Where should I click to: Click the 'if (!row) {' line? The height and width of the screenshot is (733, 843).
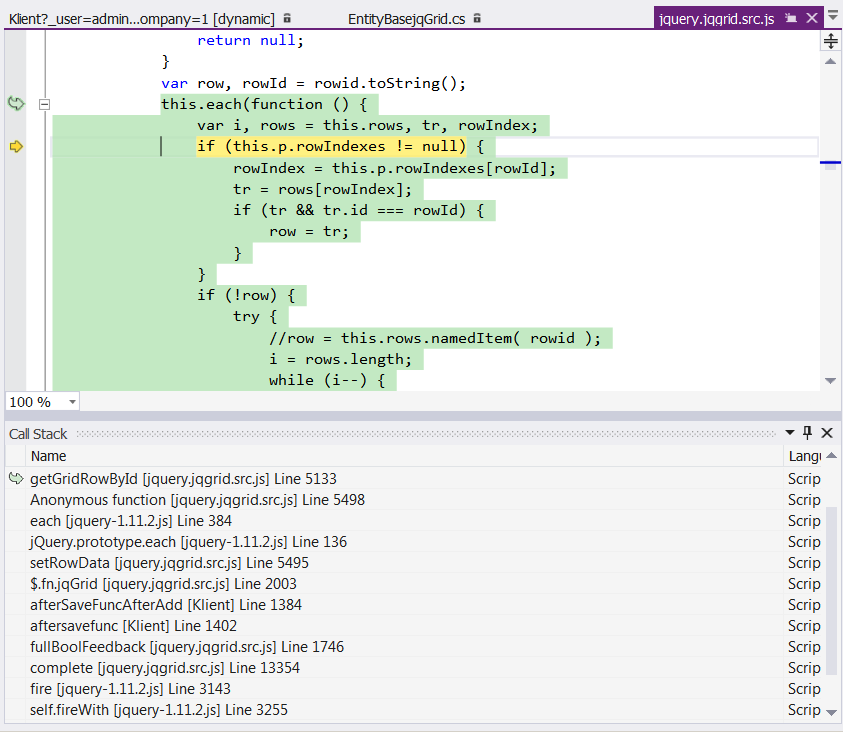click(246, 295)
